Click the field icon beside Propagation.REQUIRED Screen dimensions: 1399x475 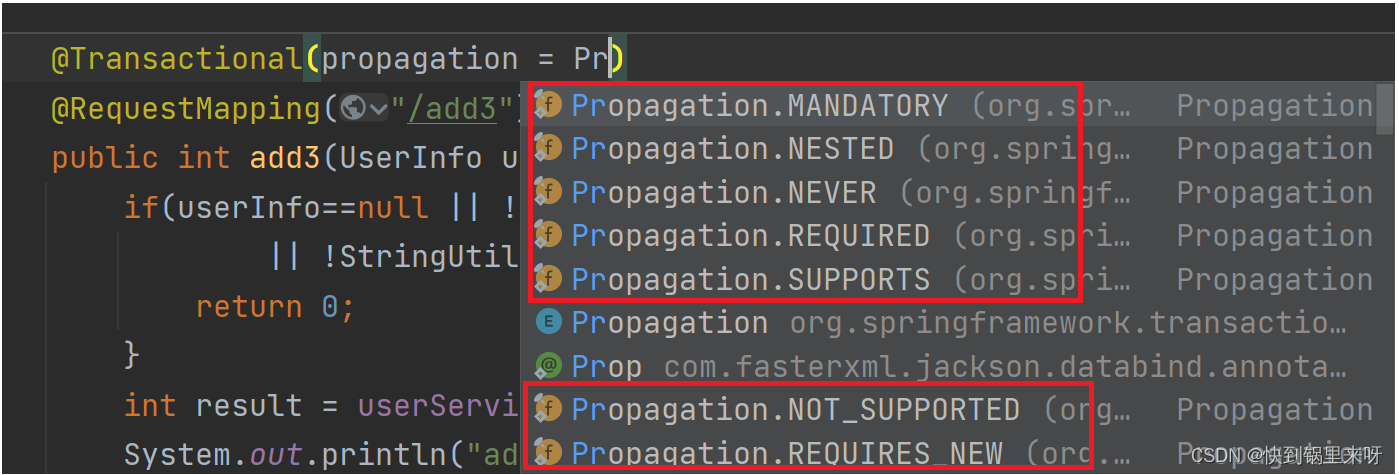tap(548, 236)
